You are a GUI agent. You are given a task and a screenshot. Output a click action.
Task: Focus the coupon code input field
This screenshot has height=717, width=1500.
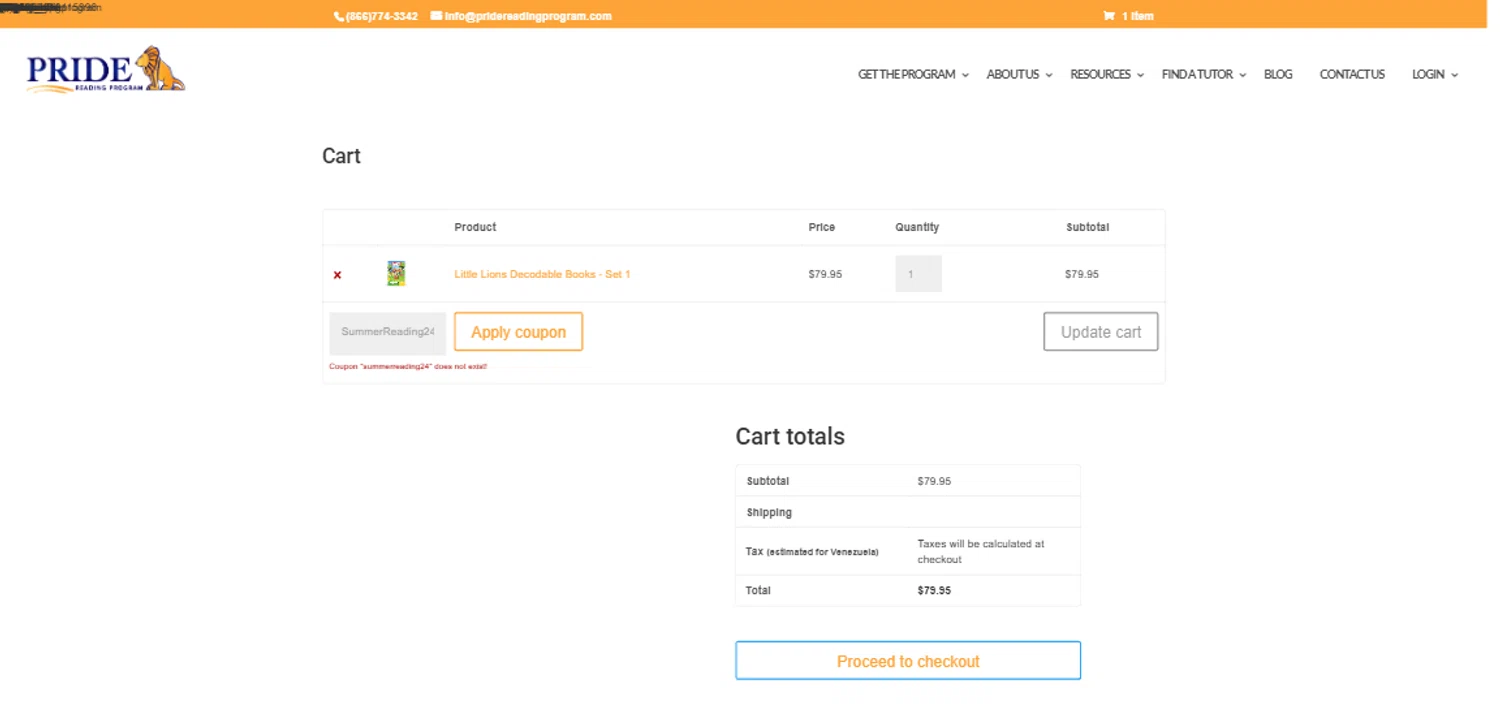tap(388, 332)
